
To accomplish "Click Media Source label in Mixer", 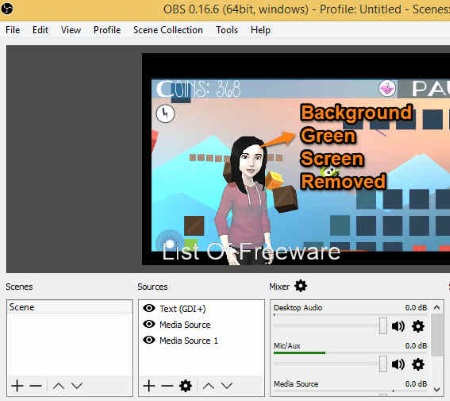I will pos(296,384).
